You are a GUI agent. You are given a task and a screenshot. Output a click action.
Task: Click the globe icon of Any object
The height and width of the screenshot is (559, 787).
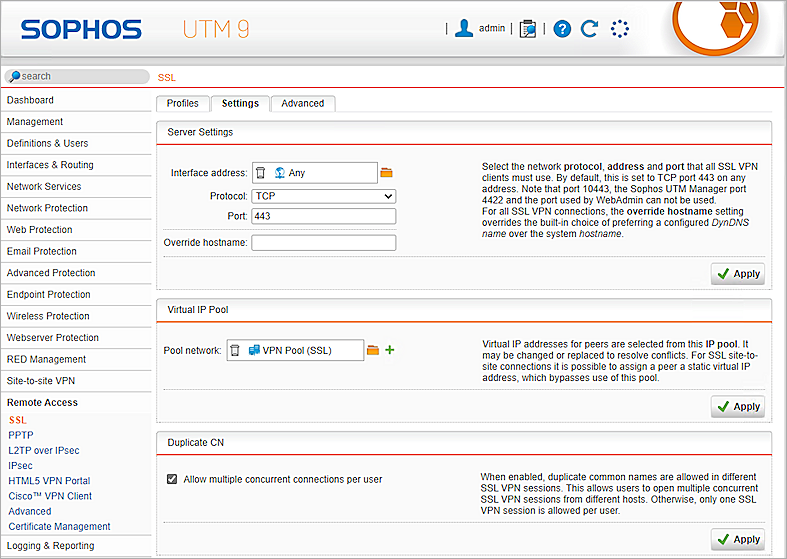point(280,173)
